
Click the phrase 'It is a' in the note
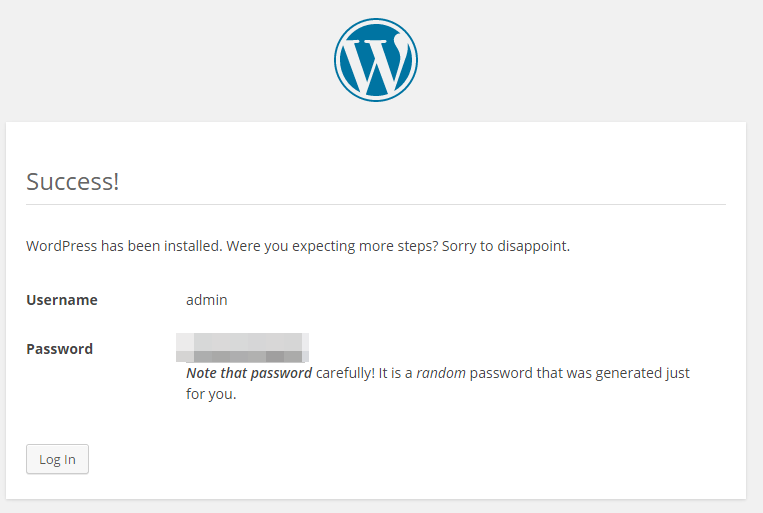(396, 373)
